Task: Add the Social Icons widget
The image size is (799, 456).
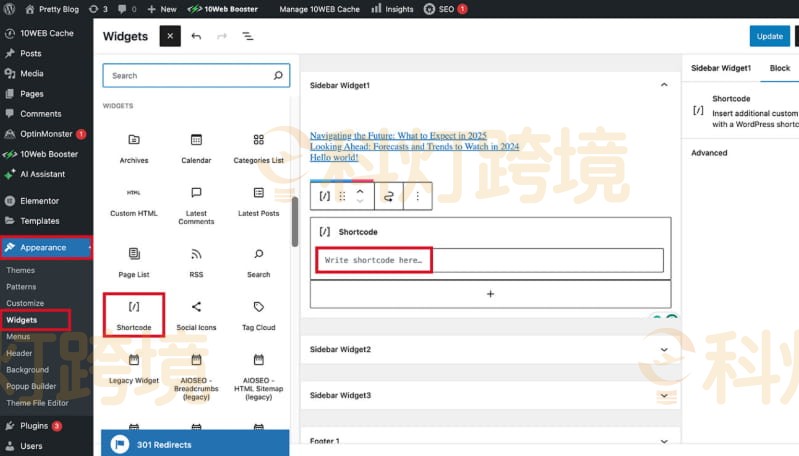Action: point(196,313)
